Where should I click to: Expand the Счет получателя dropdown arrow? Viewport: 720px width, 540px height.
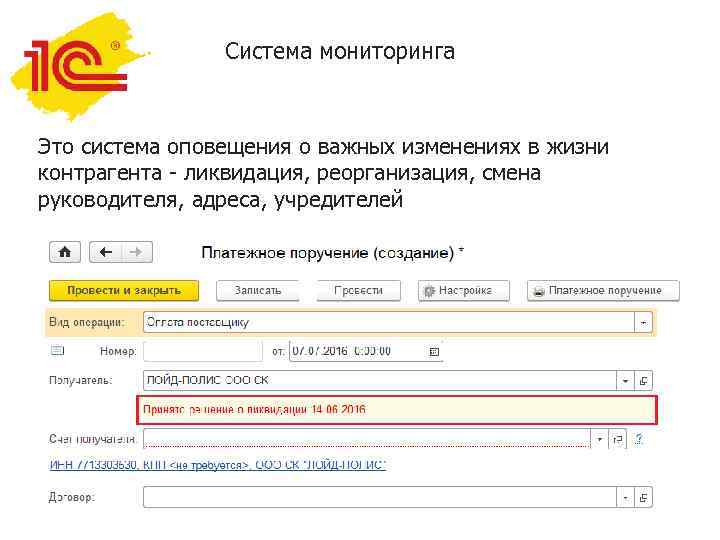pyautogui.click(x=599, y=439)
